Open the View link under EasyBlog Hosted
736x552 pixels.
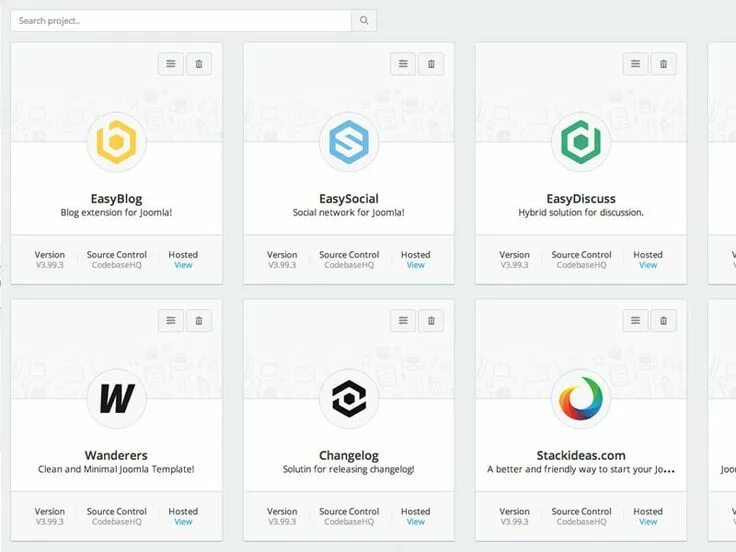(183, 265)
